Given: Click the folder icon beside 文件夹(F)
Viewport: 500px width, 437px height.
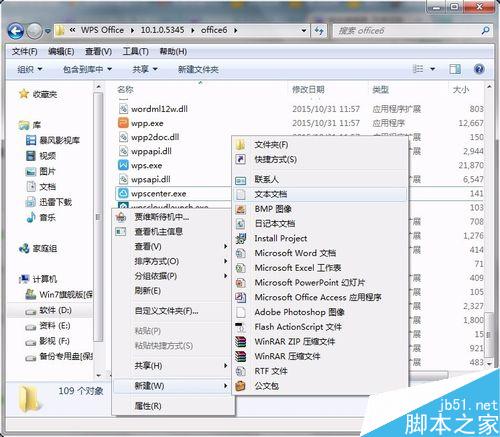Looking at the screenshot, I should (240, 145).
